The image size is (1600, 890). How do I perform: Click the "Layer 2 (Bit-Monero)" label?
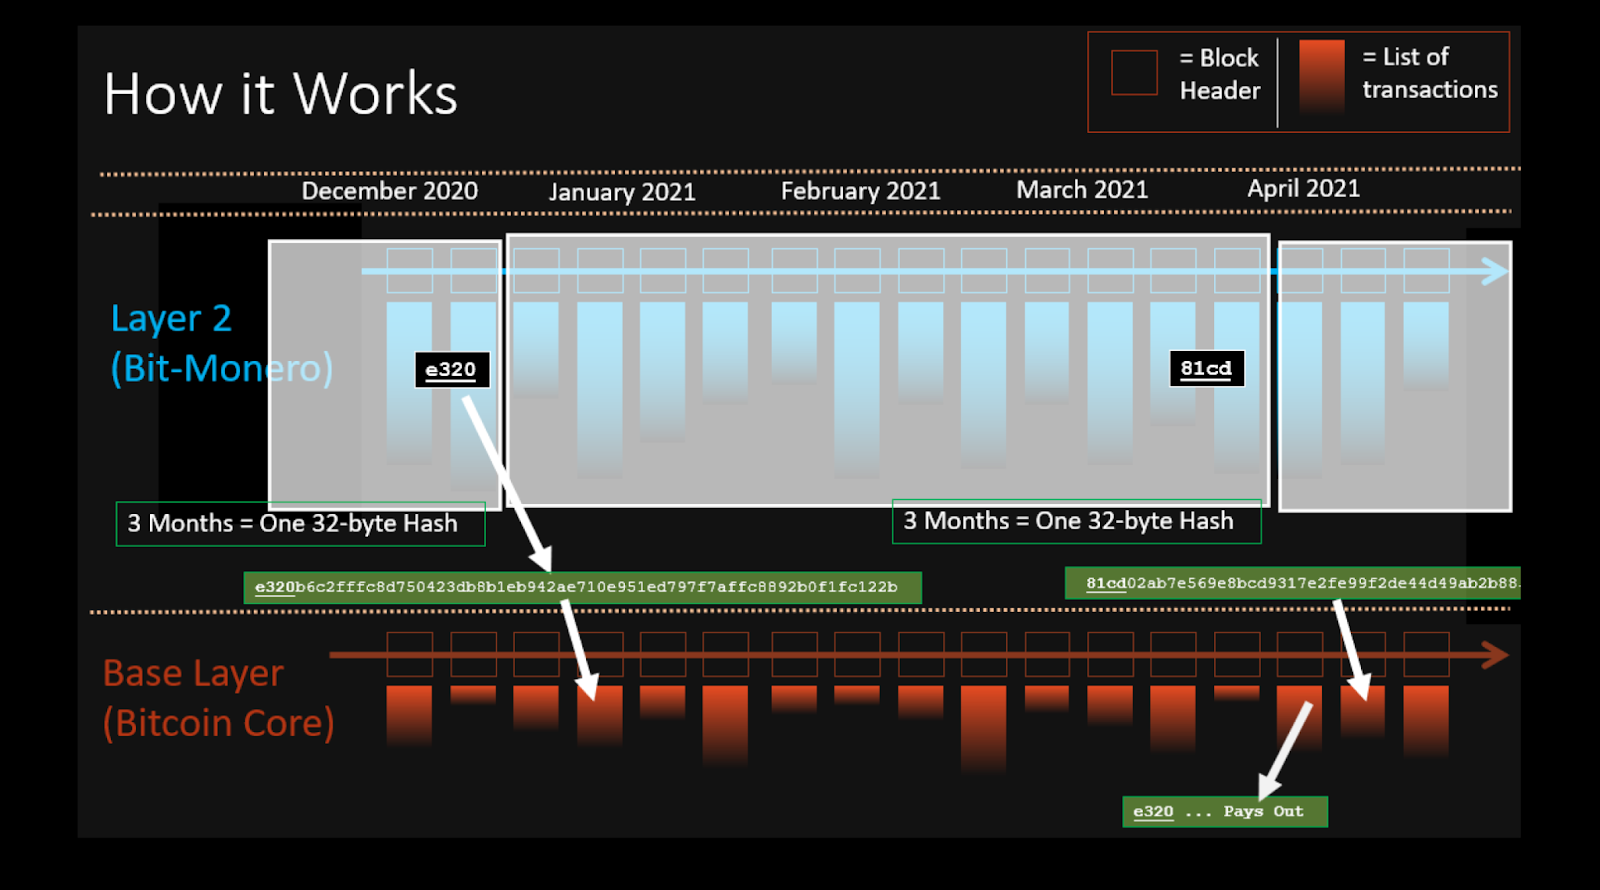tap(221, 343)
